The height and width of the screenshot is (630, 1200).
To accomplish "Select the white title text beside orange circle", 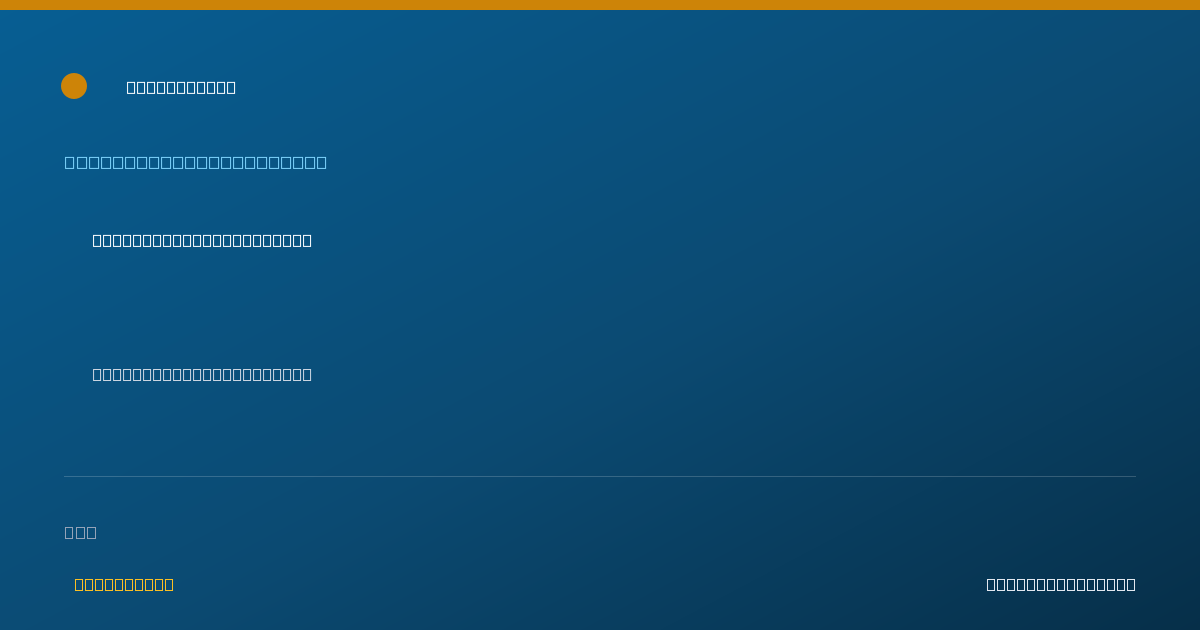I will click(181, 87).
